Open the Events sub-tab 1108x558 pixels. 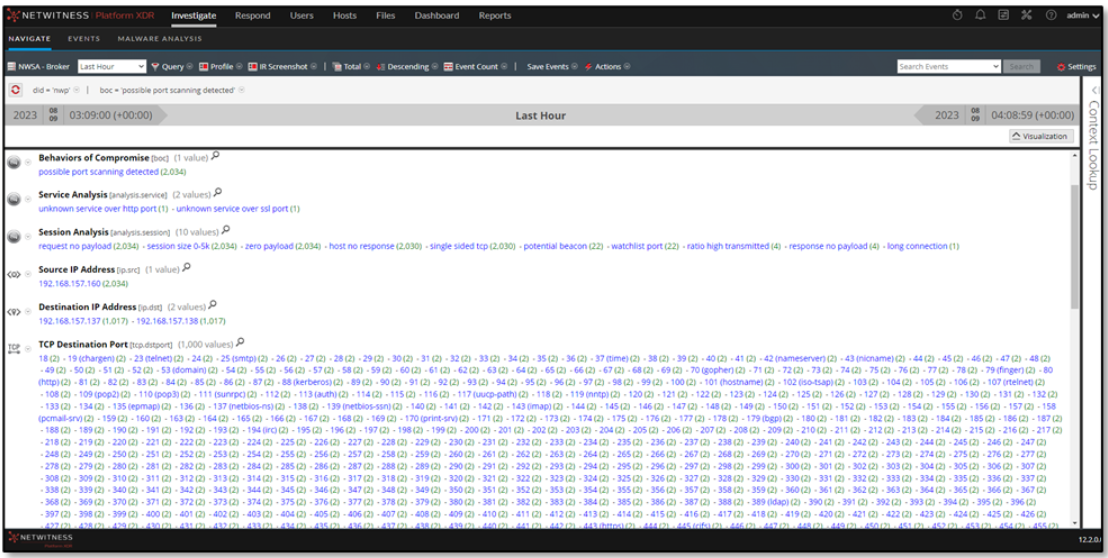coord(84,39)
